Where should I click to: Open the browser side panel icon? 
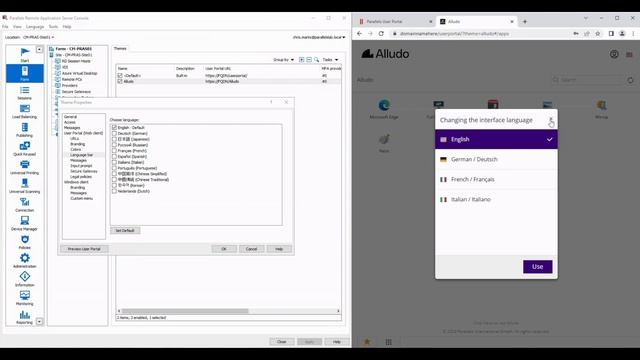pyautogui.click(x=611, y=33)
